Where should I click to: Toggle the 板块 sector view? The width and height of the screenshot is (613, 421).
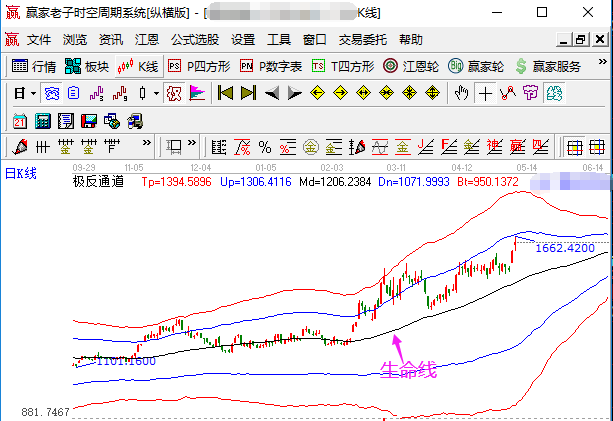pos(86,66)
